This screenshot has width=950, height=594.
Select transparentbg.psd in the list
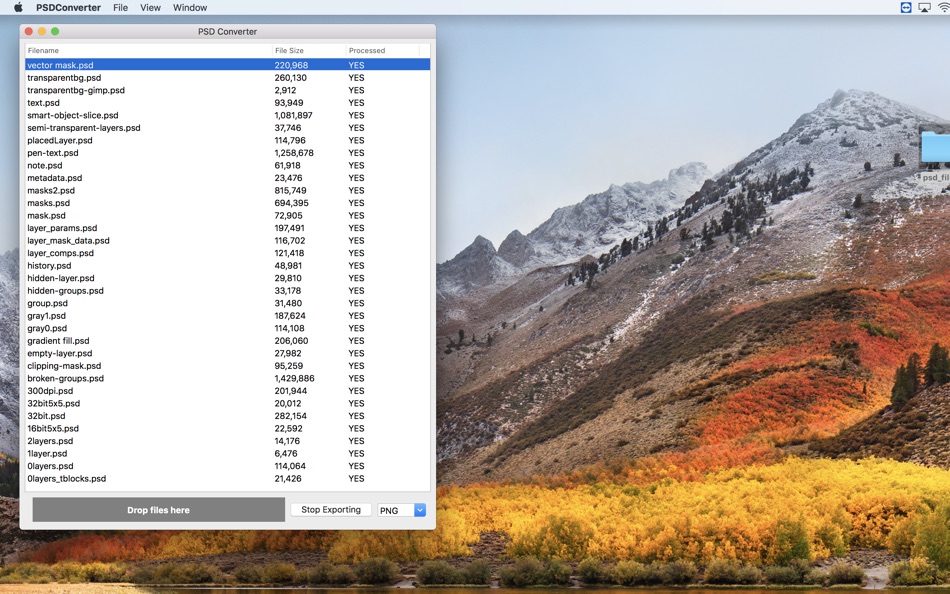point(228,78)
